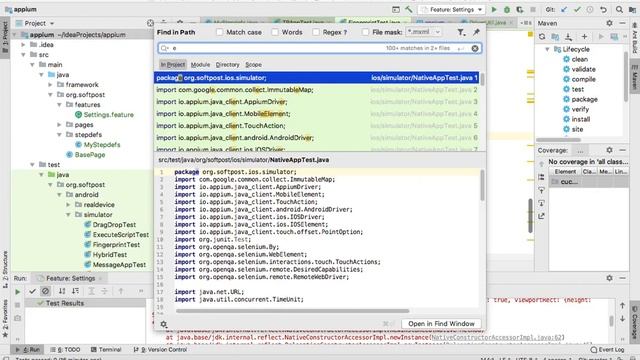640x360 pixels.
Task: Expand the framework folder
Action: point(50,84)
